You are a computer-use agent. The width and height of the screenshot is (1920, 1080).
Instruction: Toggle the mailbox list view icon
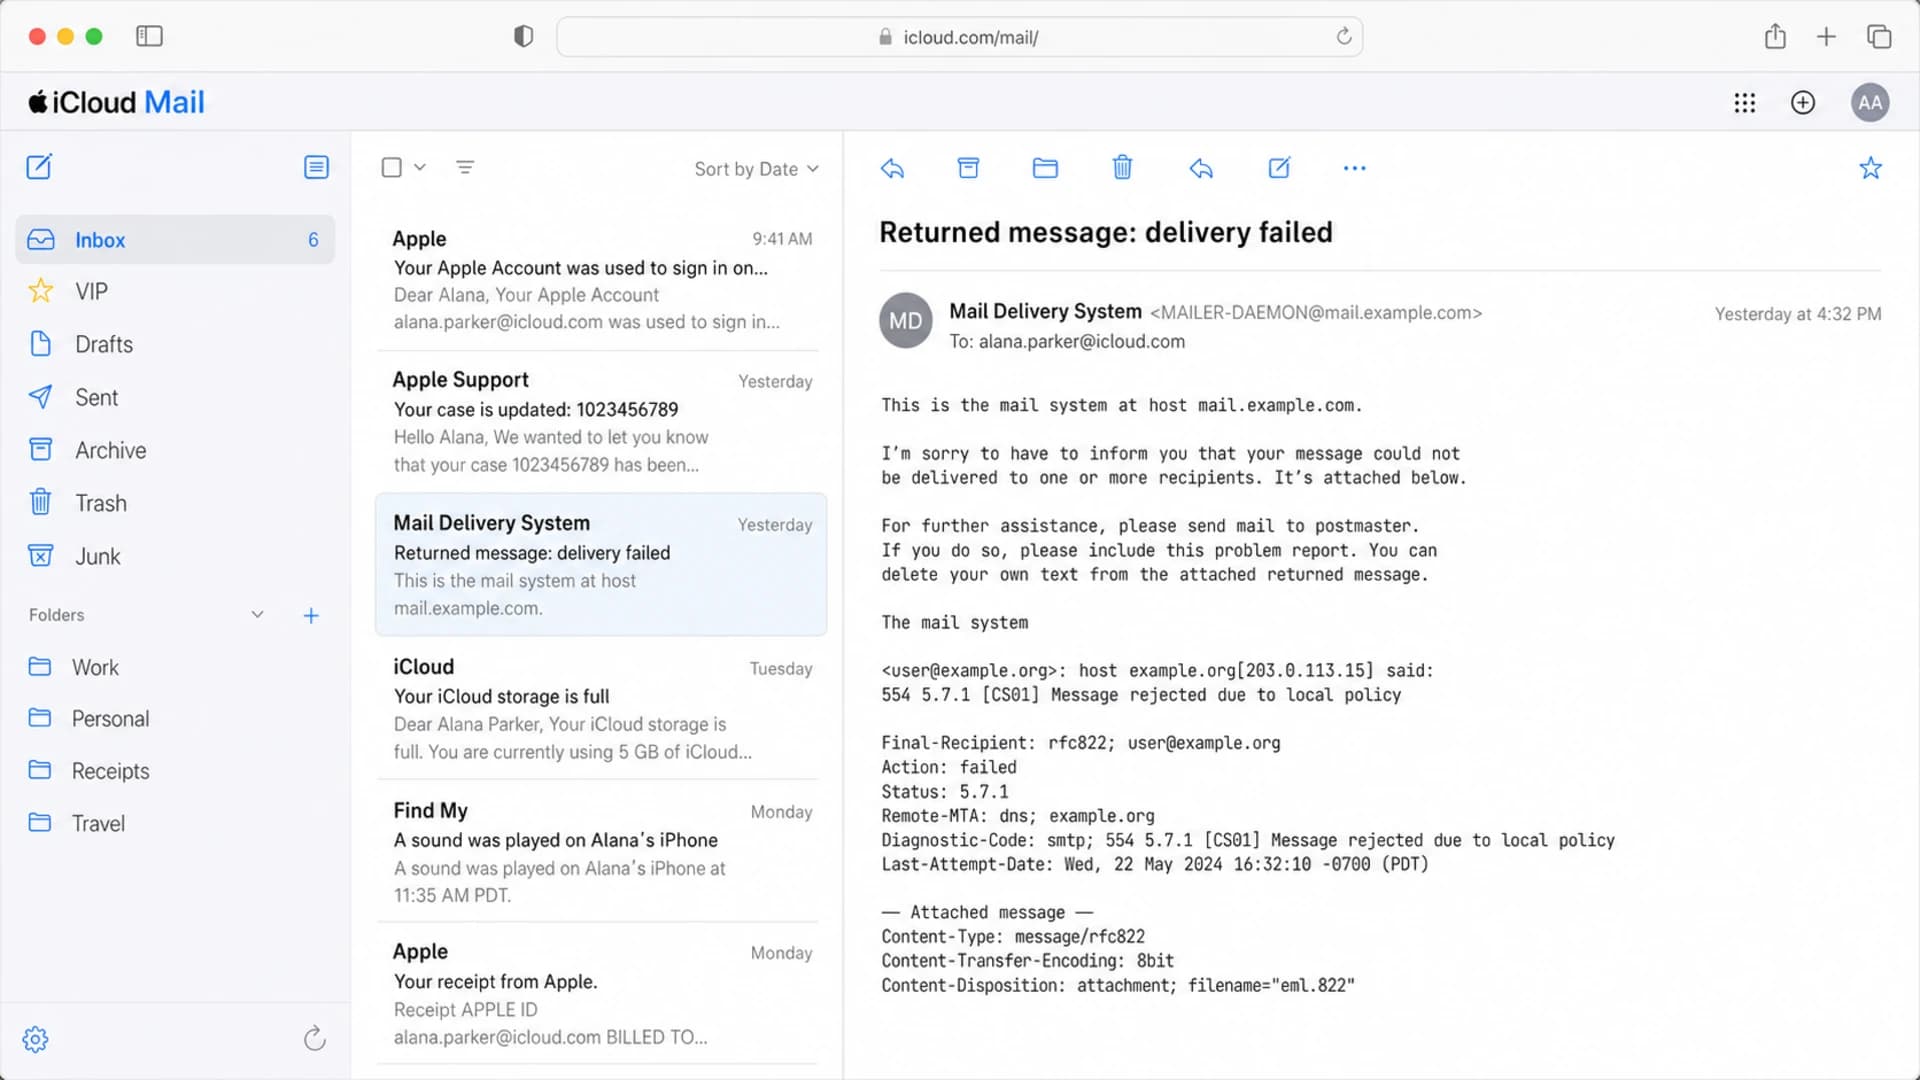[316, 167]
